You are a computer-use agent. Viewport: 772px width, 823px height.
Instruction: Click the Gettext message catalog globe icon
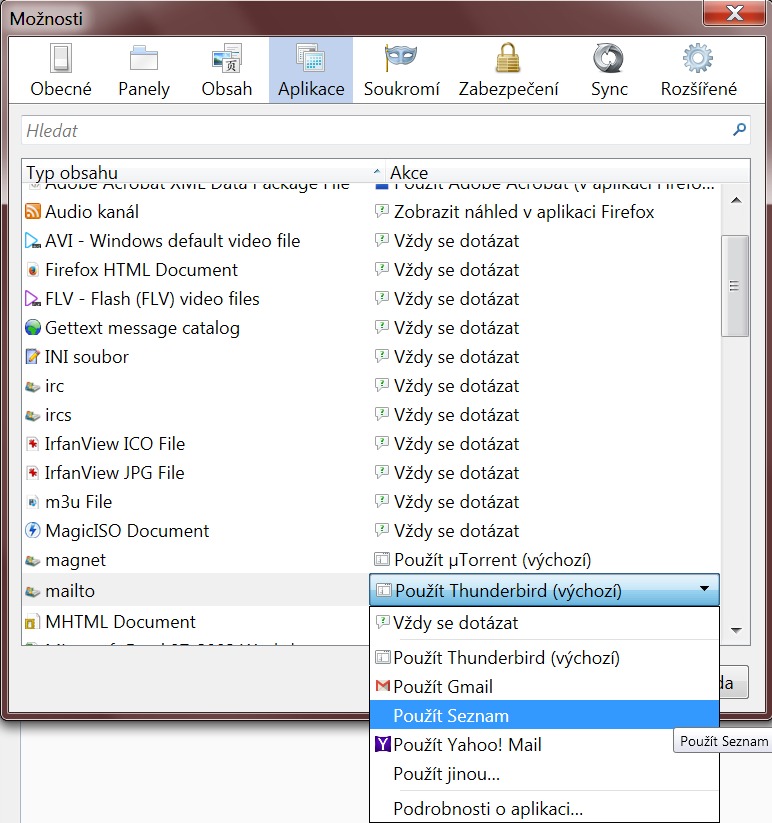(x=33, y=328)
